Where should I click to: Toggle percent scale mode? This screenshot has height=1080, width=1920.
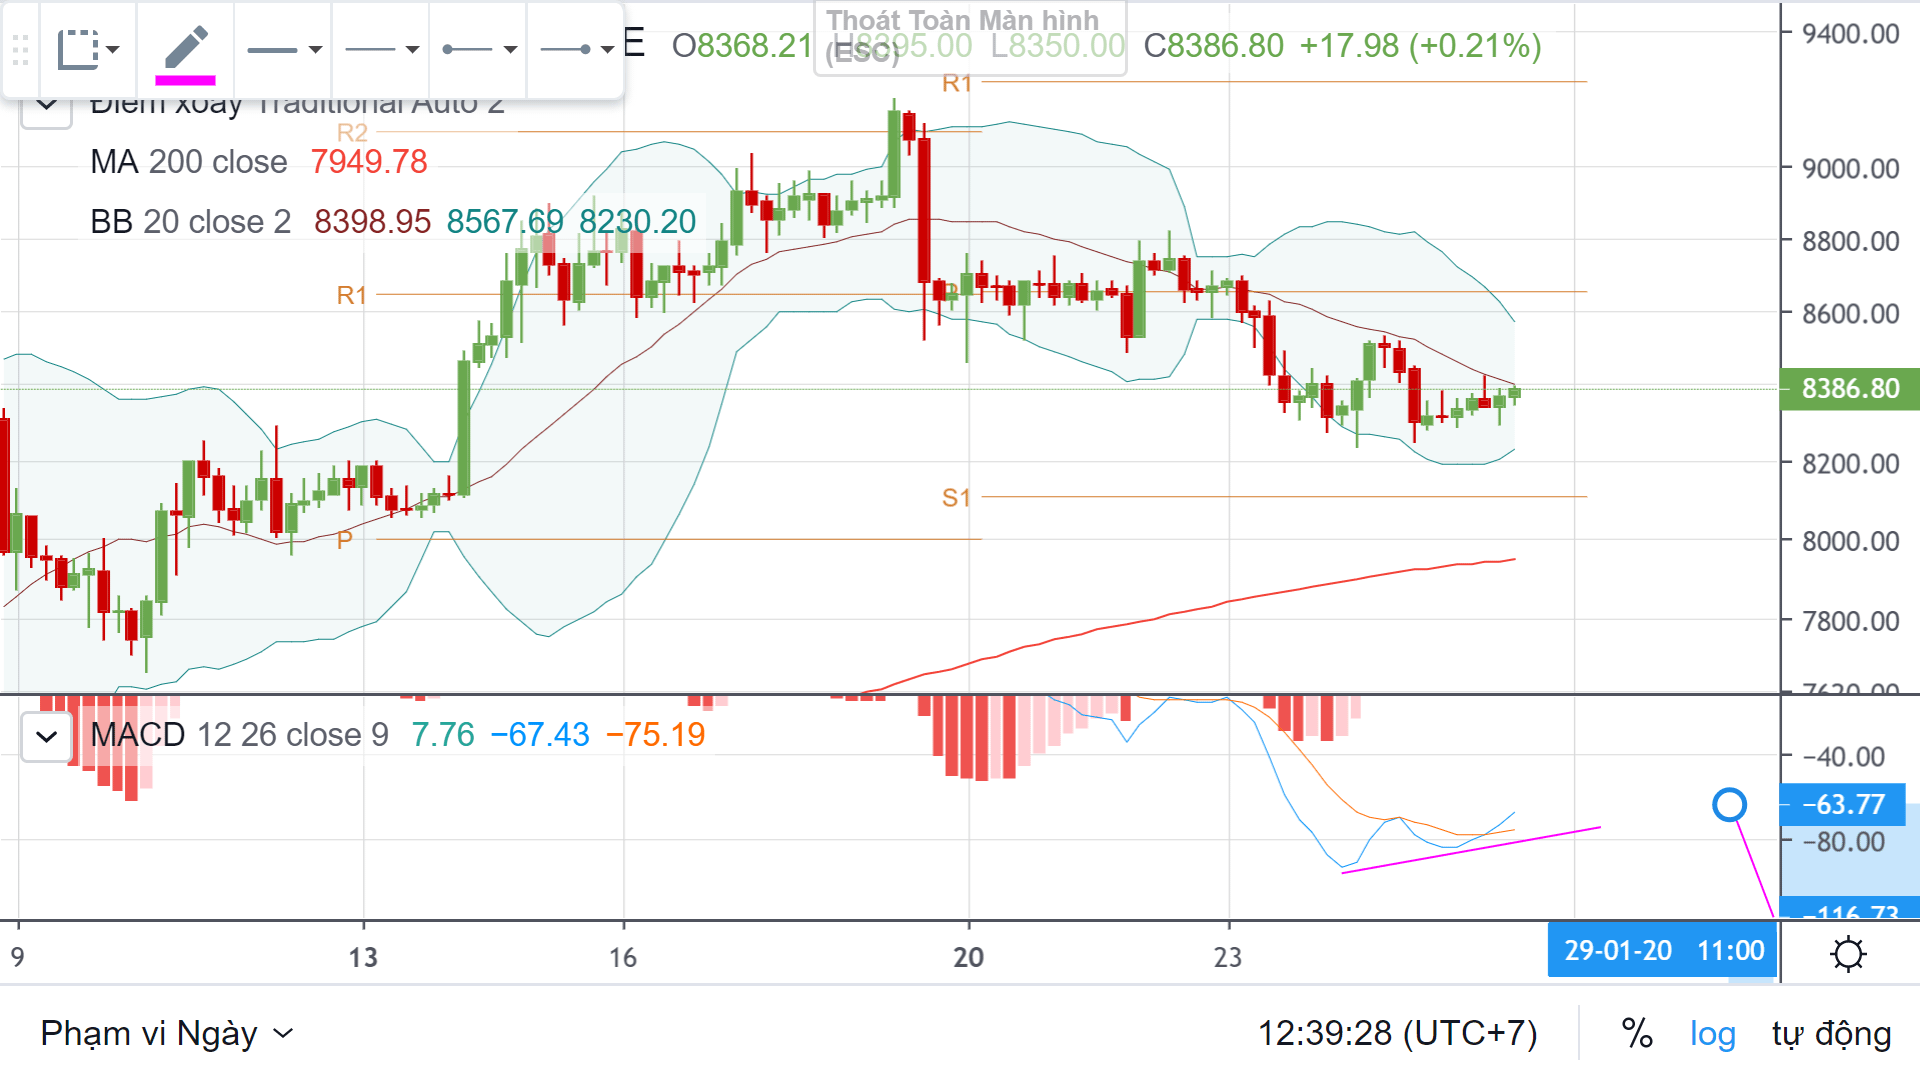(1637, 1033)
